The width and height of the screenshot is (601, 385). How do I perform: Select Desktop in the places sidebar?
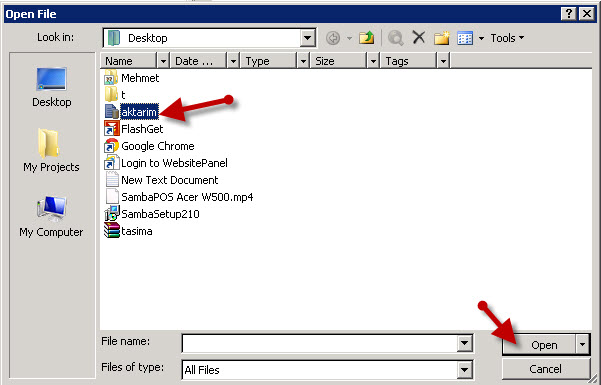[x=52, y=87]
